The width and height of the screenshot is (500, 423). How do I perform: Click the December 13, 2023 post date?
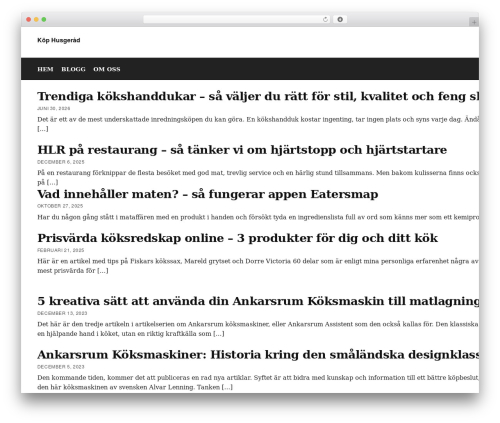(x=62, y=313)
